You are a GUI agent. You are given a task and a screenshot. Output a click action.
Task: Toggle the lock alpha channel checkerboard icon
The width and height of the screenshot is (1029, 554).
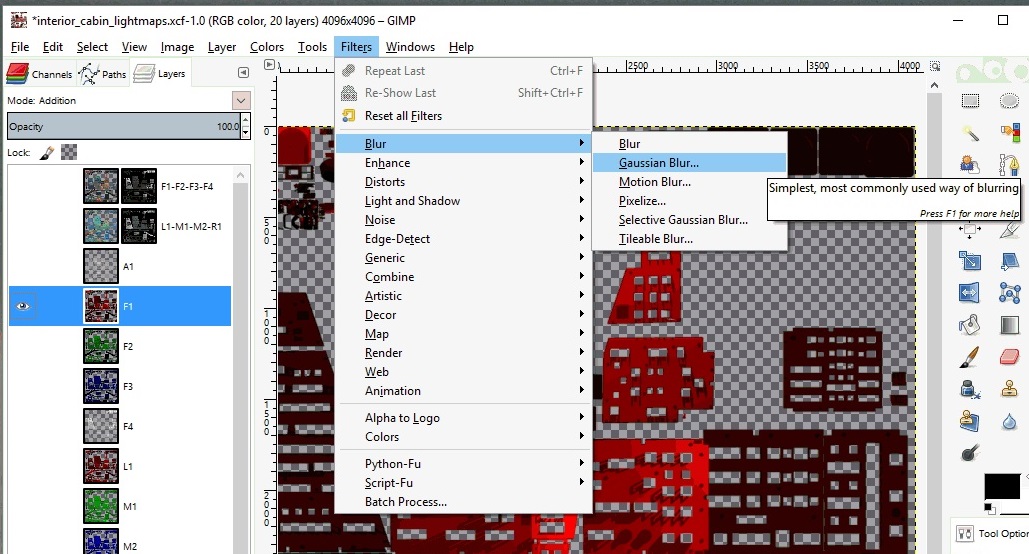click(69, 153)
